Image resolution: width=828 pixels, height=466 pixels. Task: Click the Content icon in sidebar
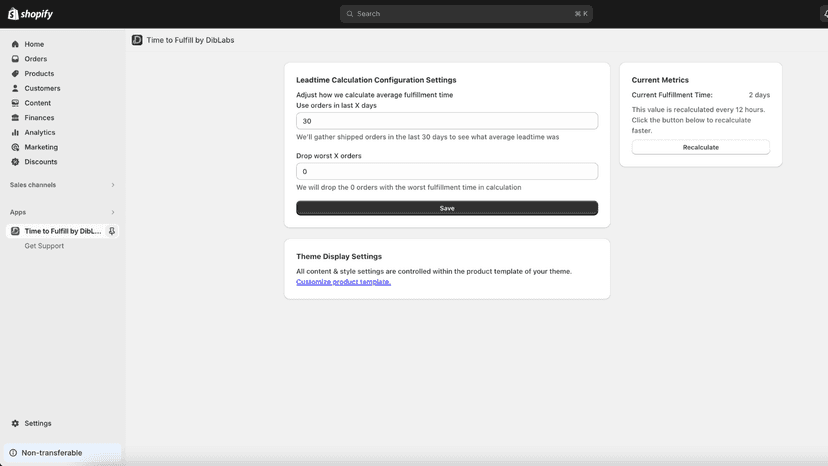click(15, 103)
